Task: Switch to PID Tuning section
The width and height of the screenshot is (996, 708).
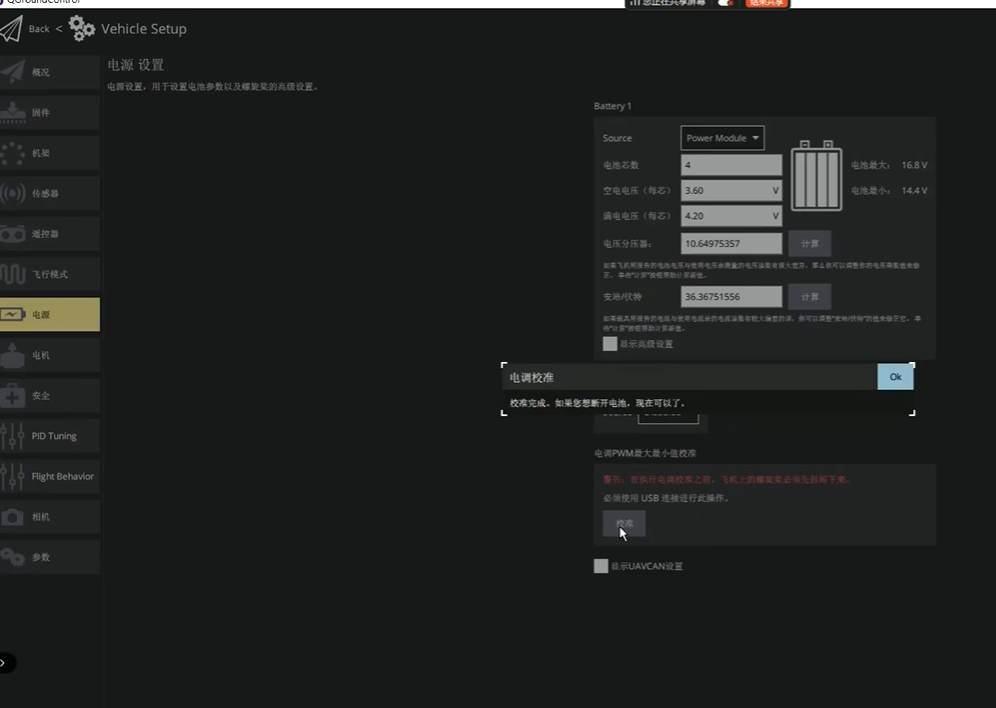Action: pyautogui.click(x=50, y=436)
